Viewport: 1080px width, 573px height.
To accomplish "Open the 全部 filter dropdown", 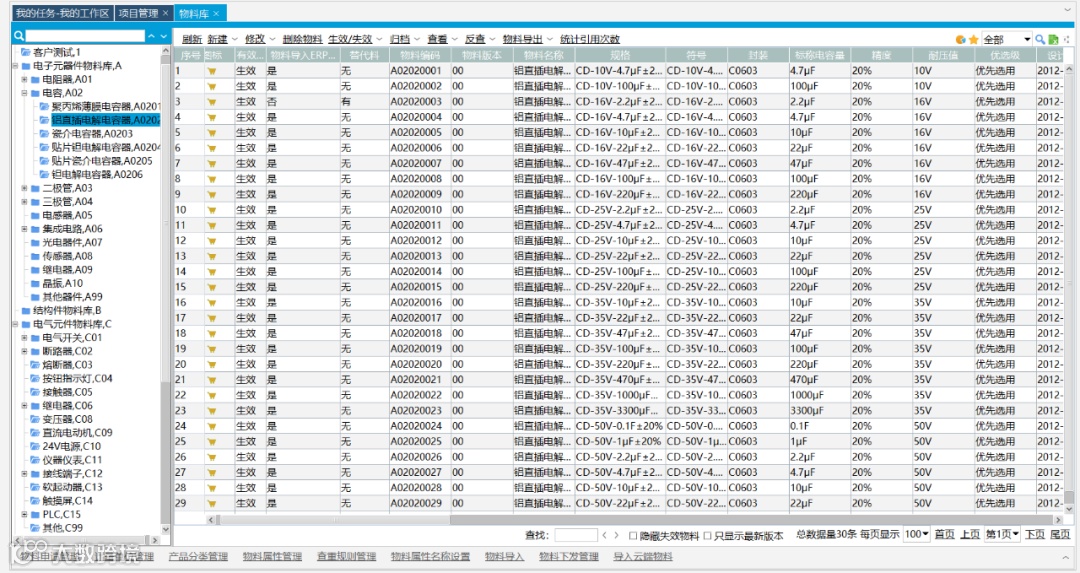I will pos(1027,40).
